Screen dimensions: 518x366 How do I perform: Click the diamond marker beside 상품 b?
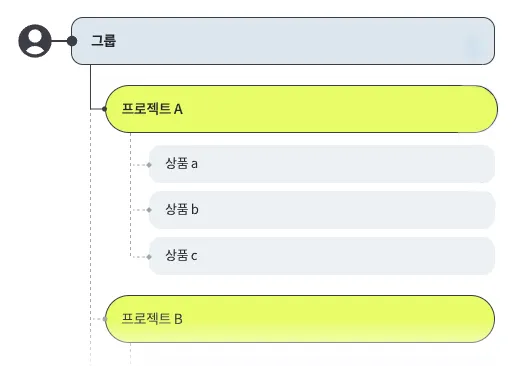(149, 210)
